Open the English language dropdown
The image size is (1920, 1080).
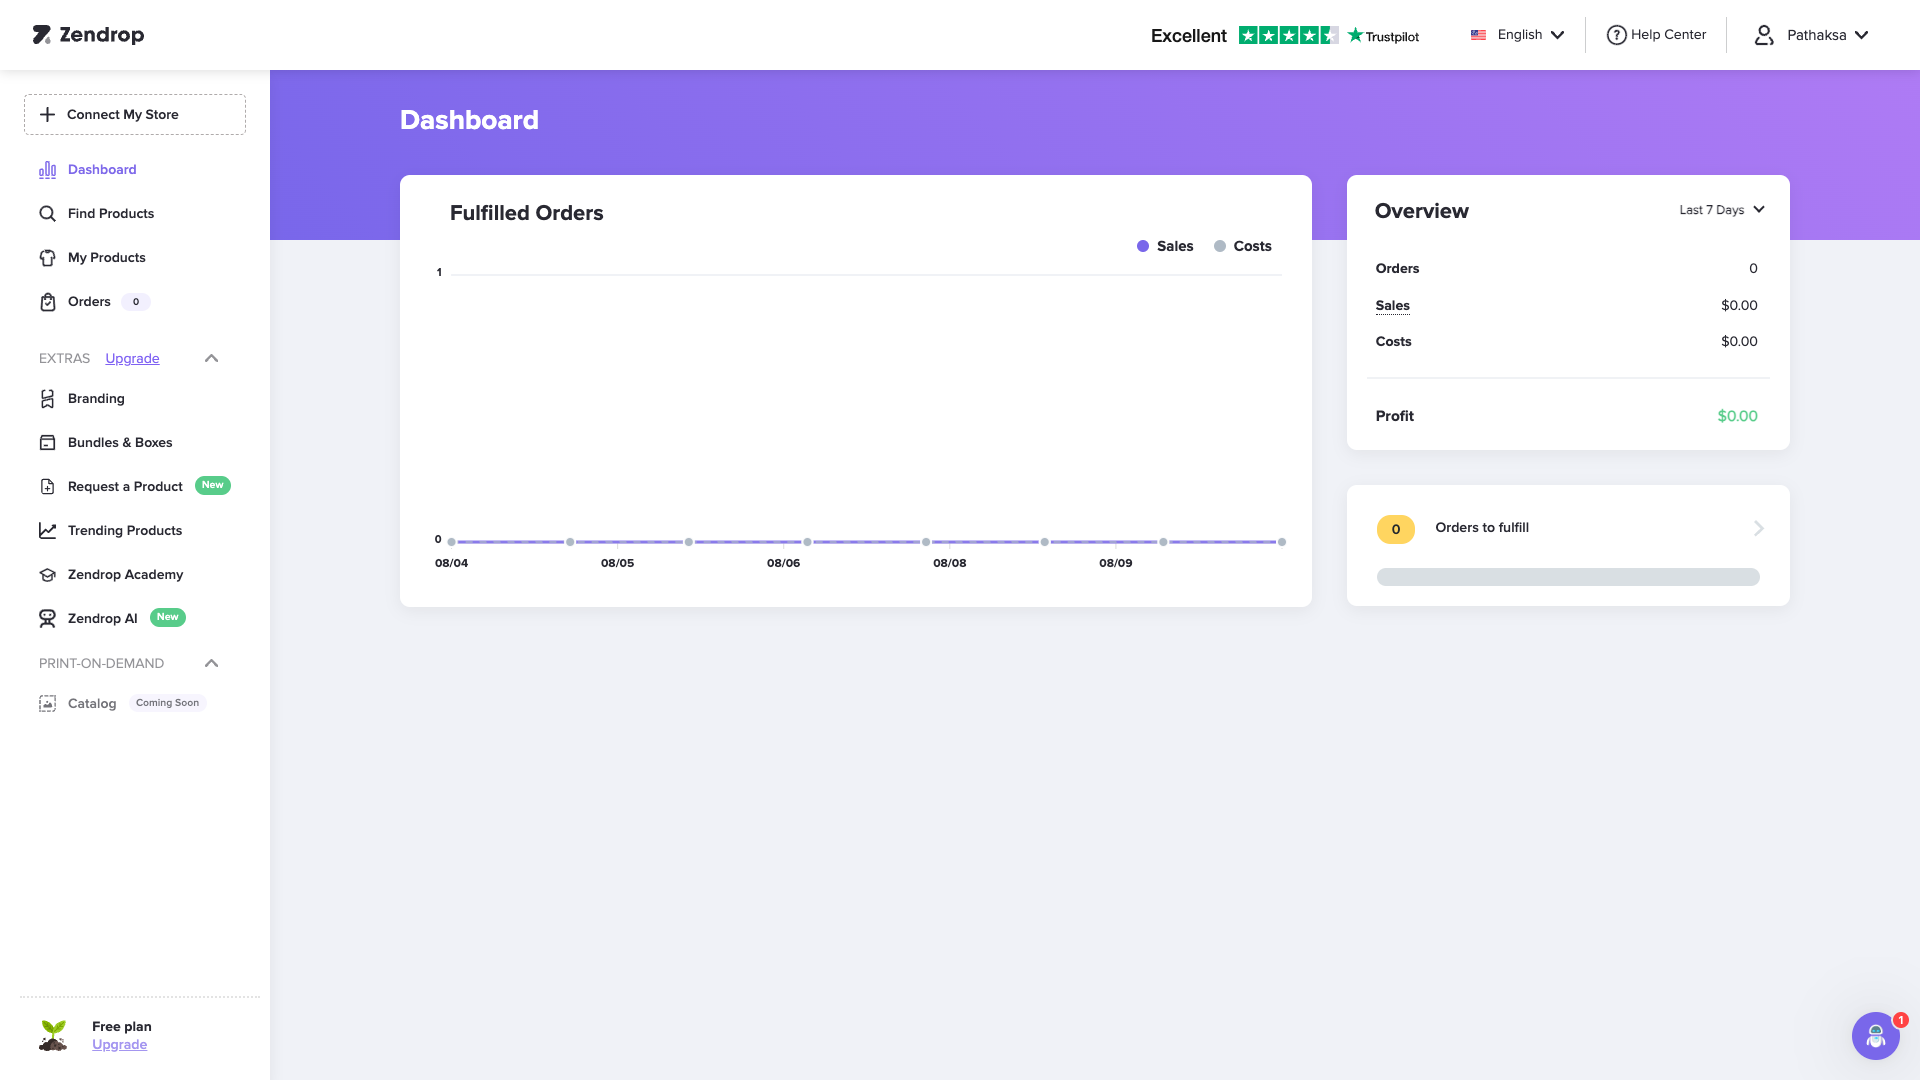(1516, 34)
